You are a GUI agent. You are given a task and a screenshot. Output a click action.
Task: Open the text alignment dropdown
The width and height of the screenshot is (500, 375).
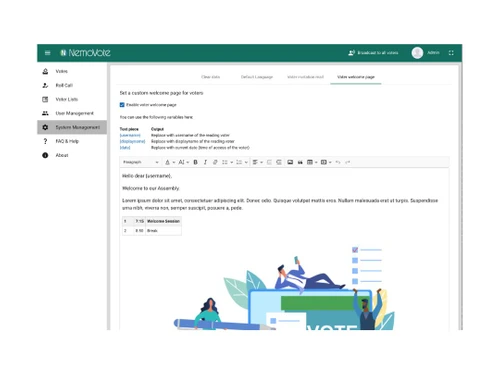pos(258,162)
